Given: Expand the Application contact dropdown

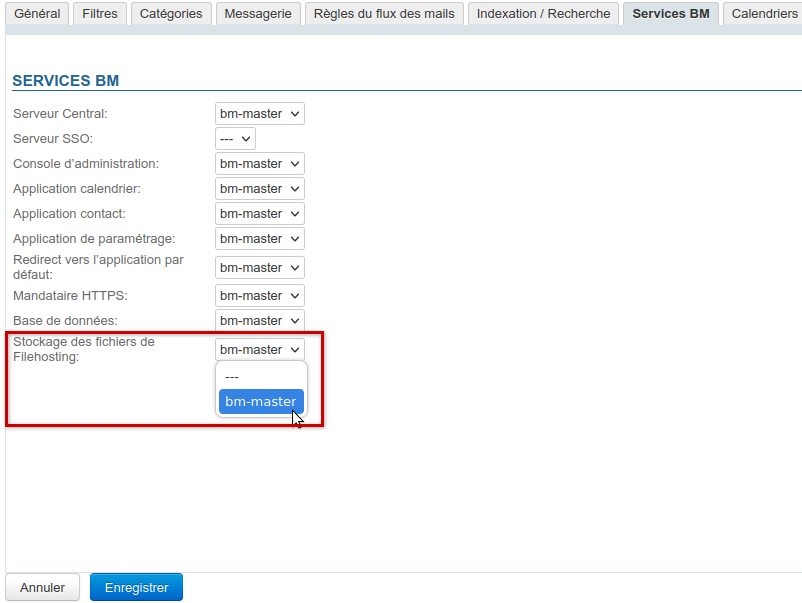Looking at the screenshot, I should pos(260,214).
